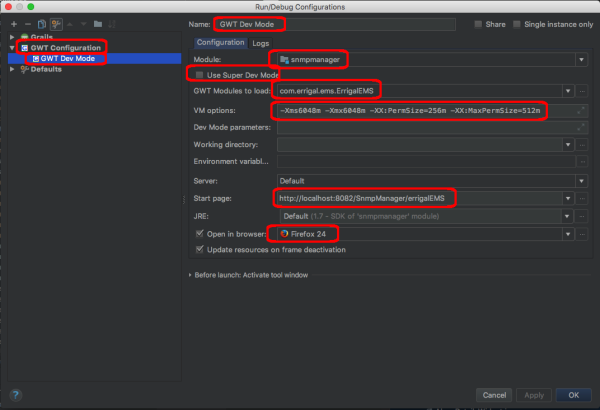The height and width of the screenshot is (410, 600).
Task: Expand the Before launch section
Action: click(x=191, y=275)
